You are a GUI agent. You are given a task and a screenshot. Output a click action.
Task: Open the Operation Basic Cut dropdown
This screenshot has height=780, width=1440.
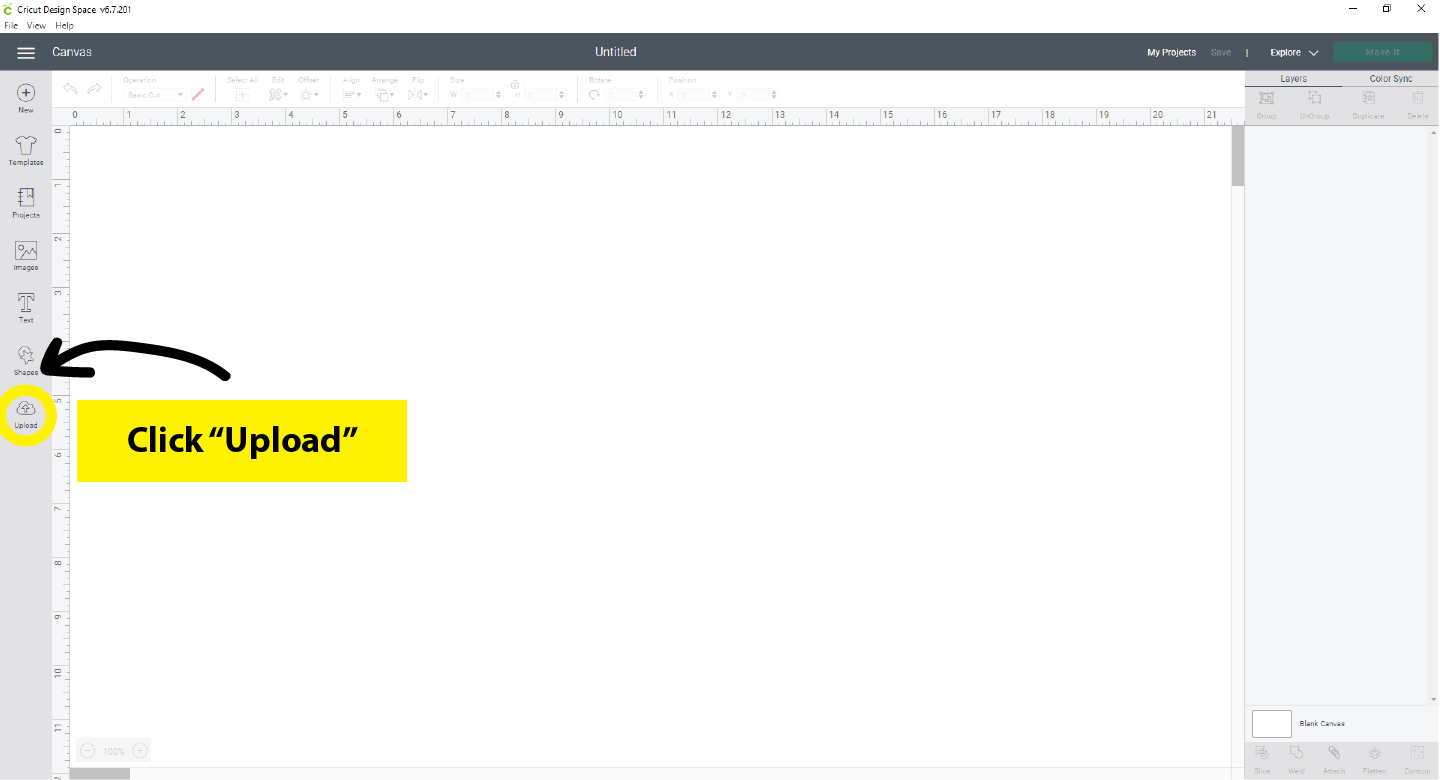click(154, 95)
